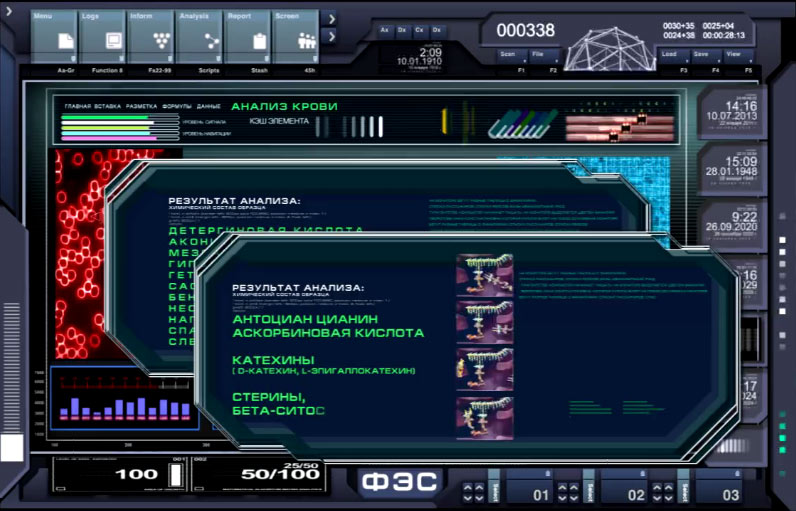Click the КЭШ ЭЛЕМЕНТА vertical bars indicator
This screenshot has height=511, width=796.
point(349,126)
